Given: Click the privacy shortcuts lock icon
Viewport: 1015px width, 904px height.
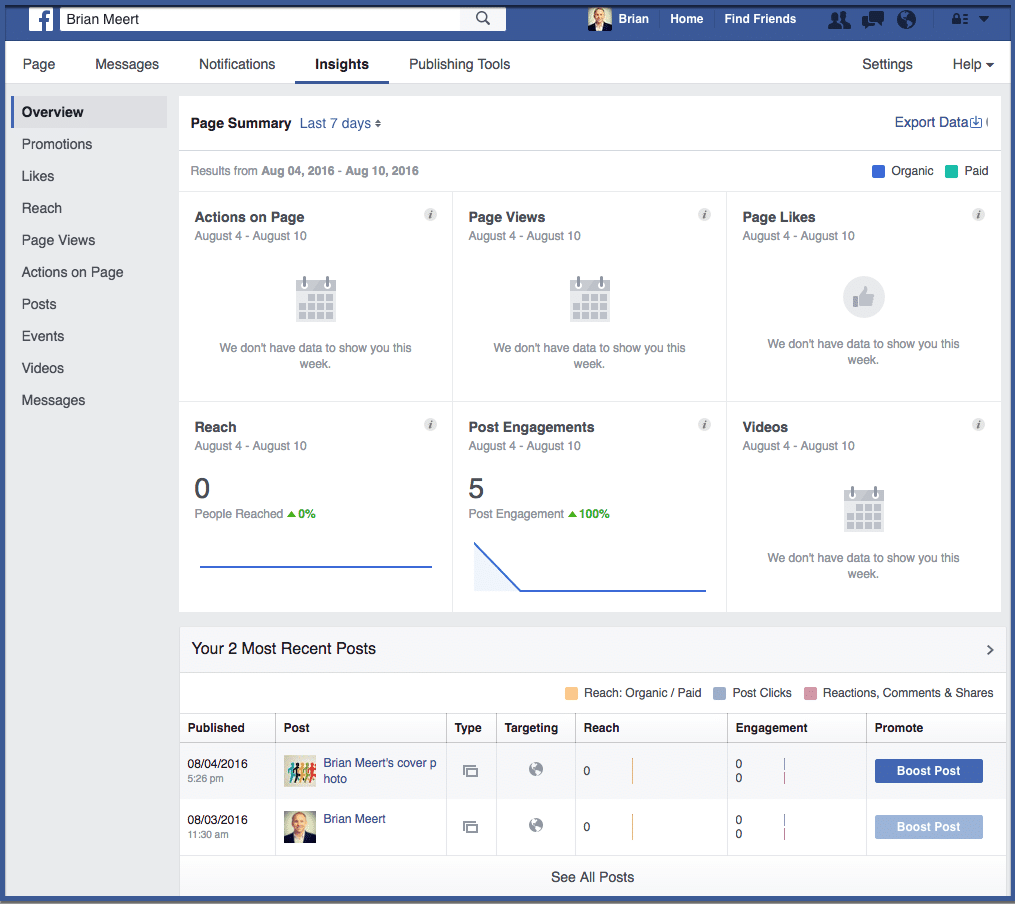Looking at the screenshot, I should tap(959, 19).
